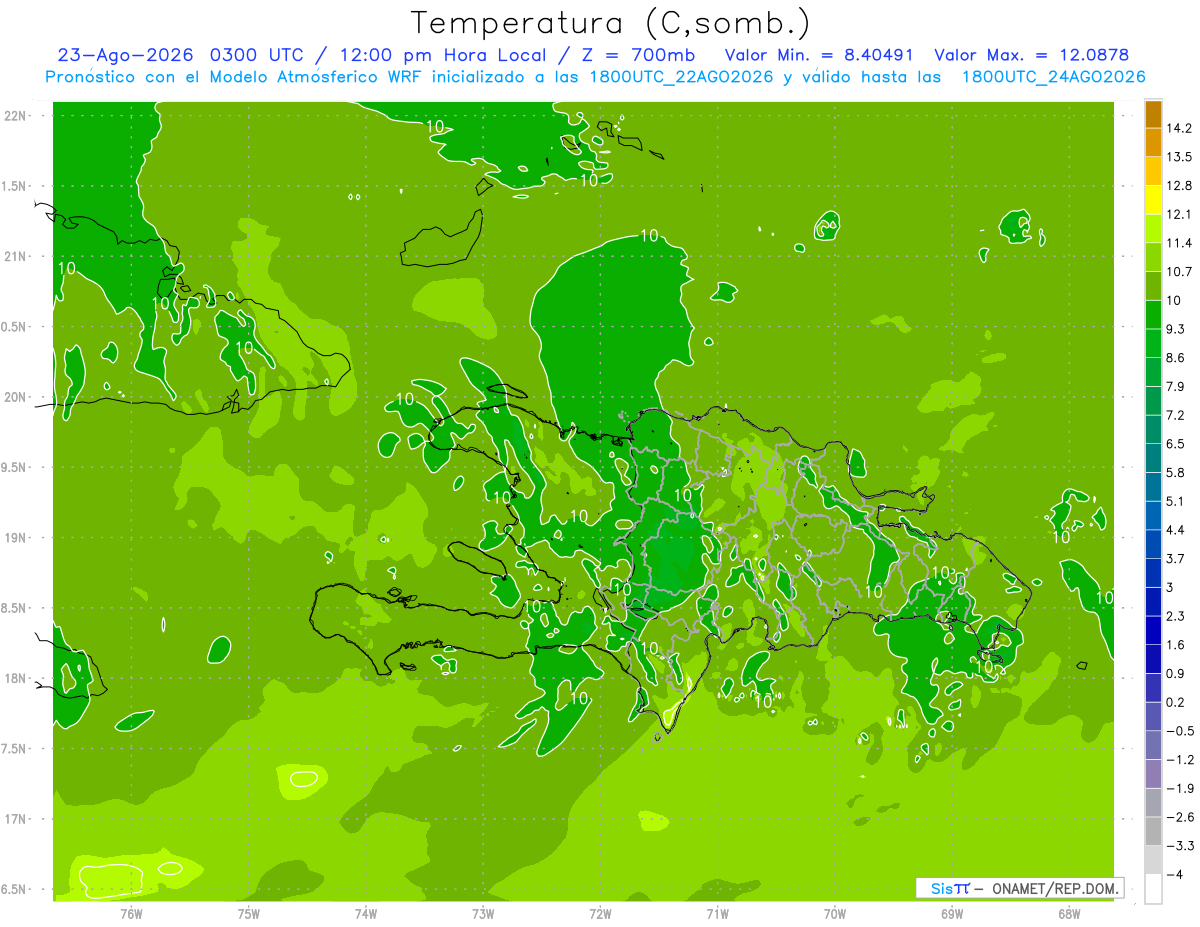This screenshot has height=927, width=1200.
Task: Click valid-until time "1800UTC_24AGO2026"
Action: pyautogui.click(x=1053, y=77)
